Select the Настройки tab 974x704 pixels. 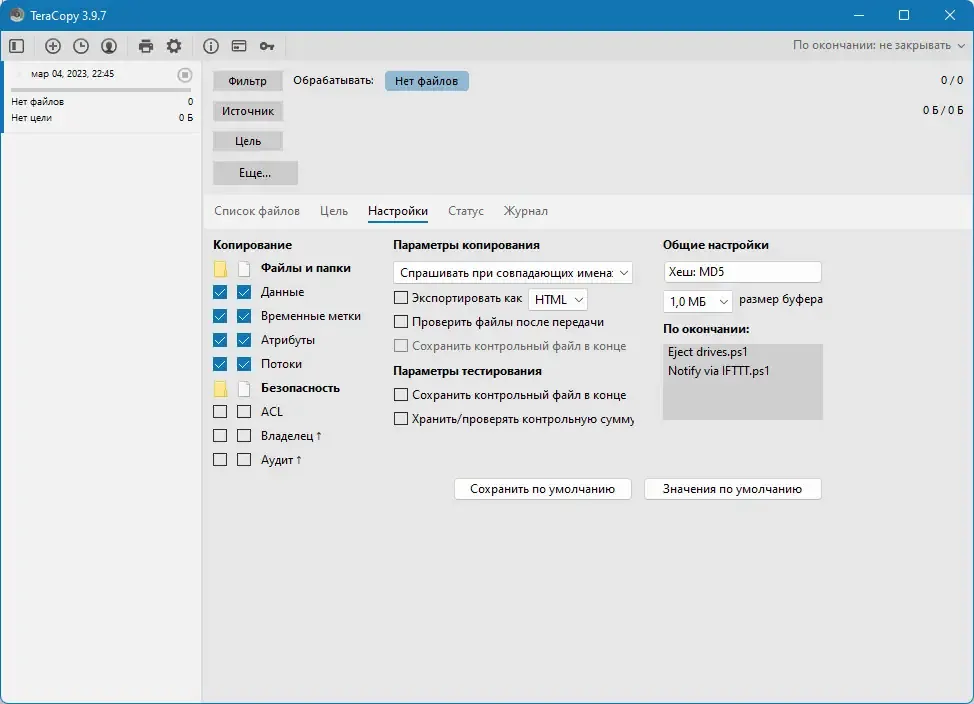(398, 211)
